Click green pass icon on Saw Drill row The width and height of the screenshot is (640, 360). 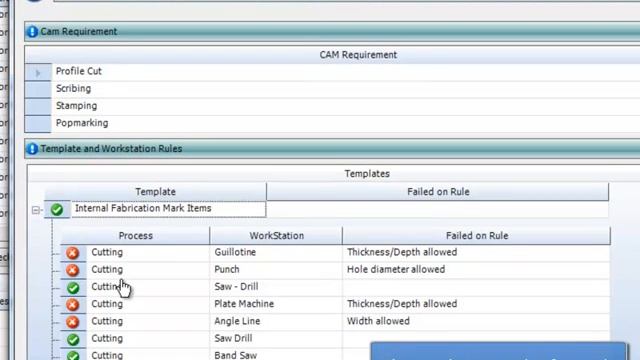coord(73,340)
